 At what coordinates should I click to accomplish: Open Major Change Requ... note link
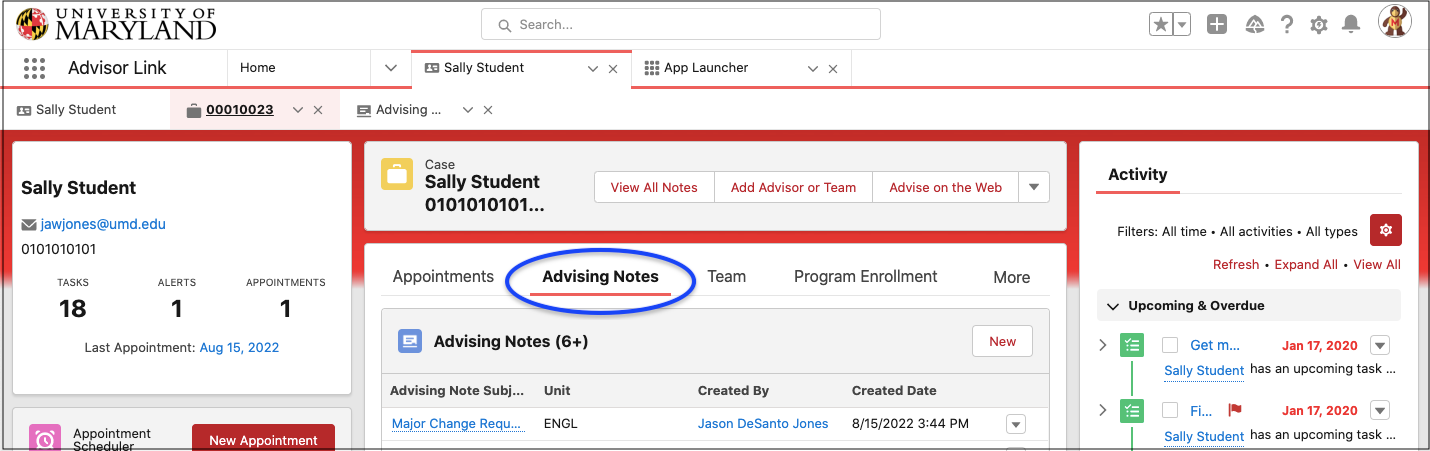tap(458, 424)
